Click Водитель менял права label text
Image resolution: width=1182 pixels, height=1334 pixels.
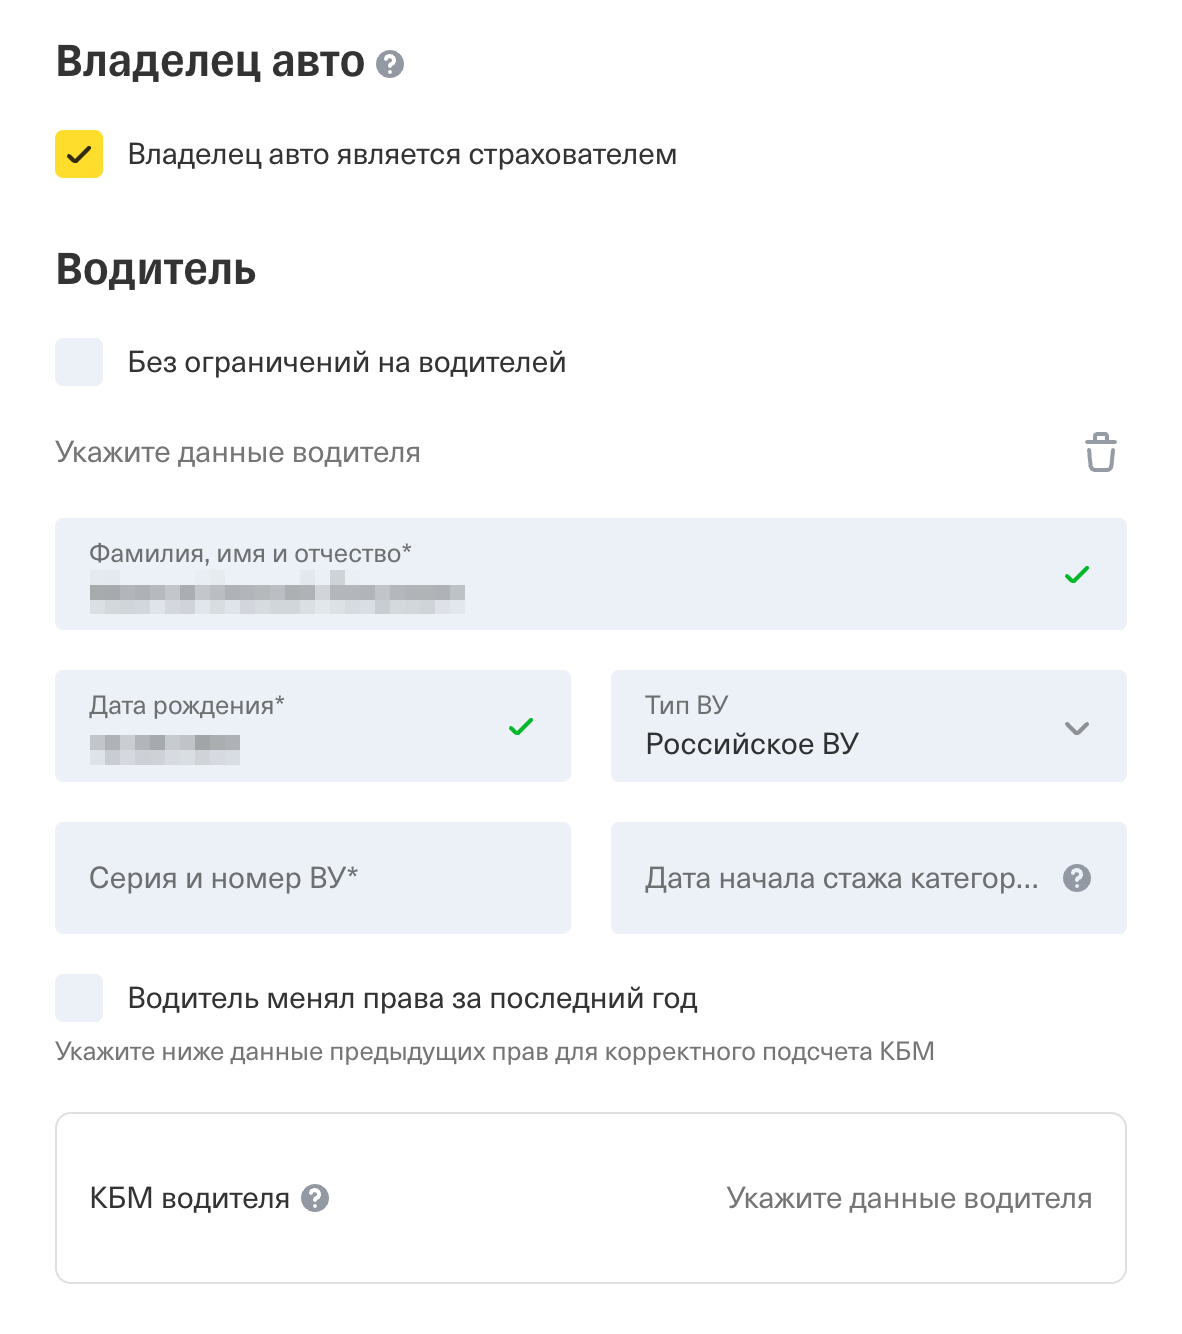[412, 998]
